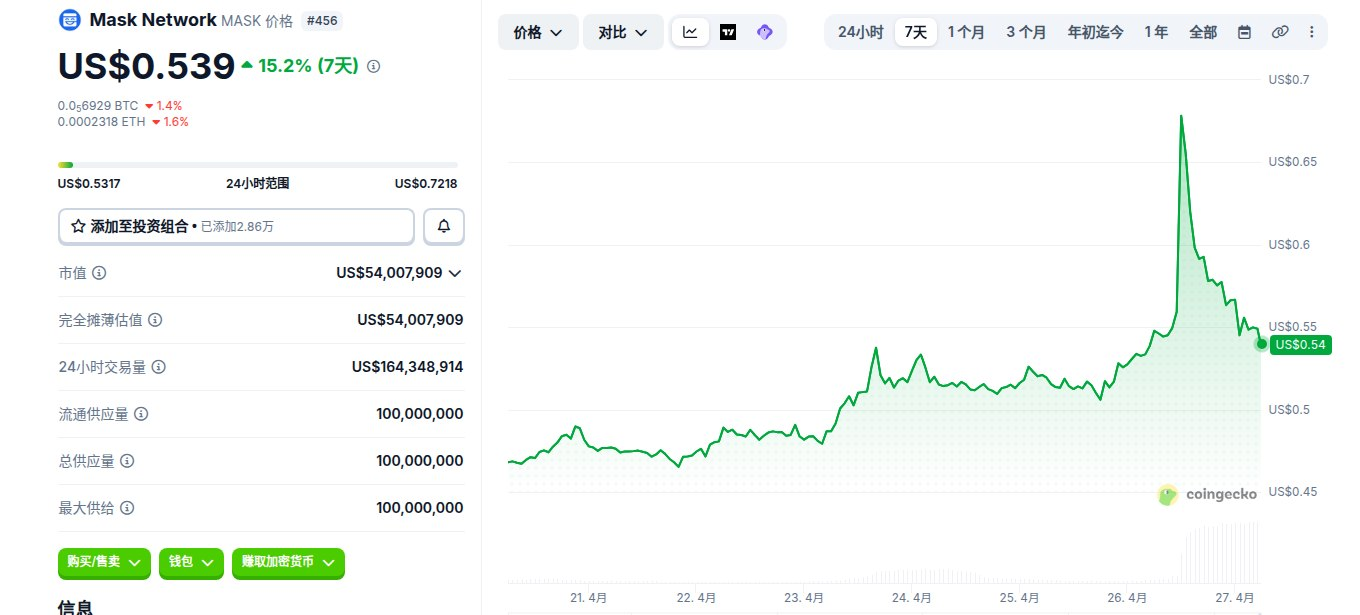Screen dimensions: 1360x615
Task: Select the 1年 time range
Action: (1156, 32)
